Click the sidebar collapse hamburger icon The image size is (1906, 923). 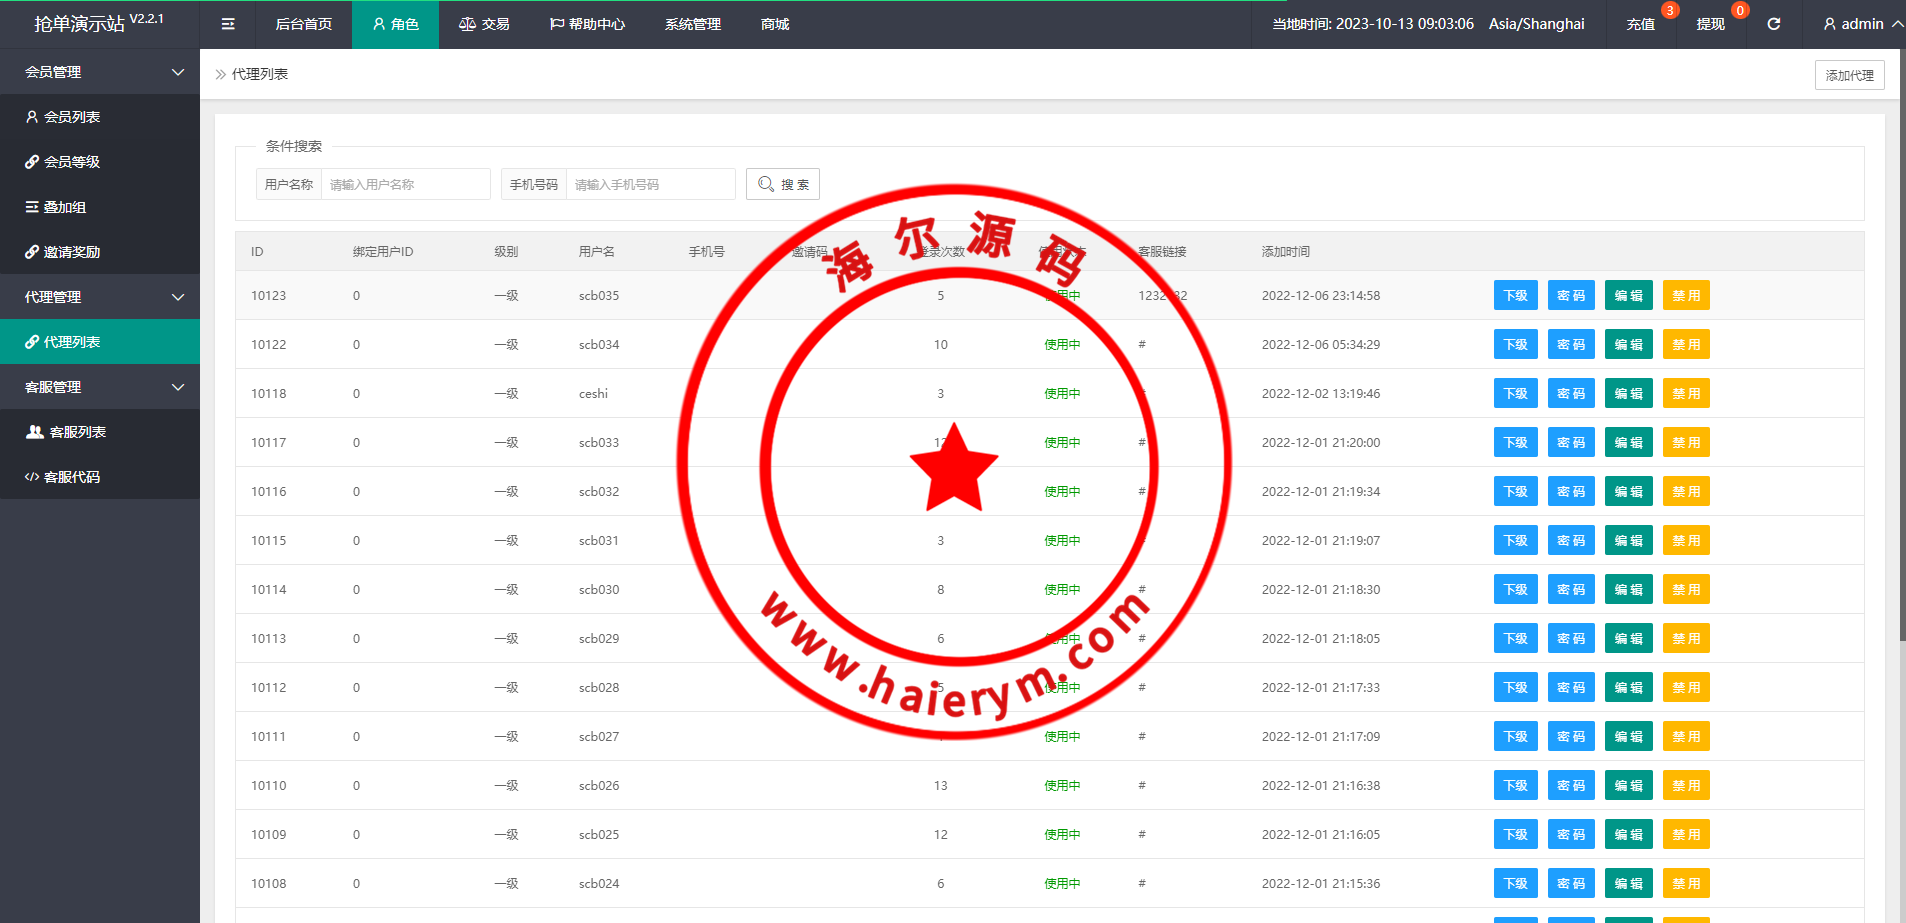click(x=228, y=24)
